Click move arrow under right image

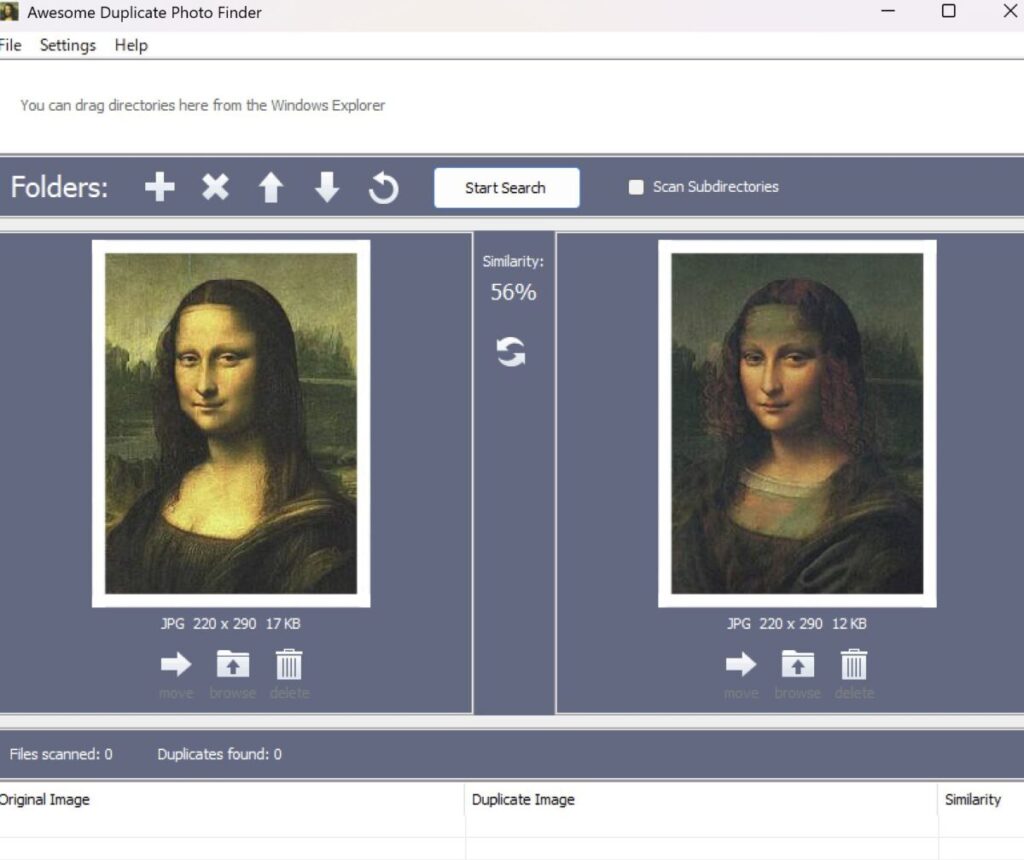pos(741,665)
